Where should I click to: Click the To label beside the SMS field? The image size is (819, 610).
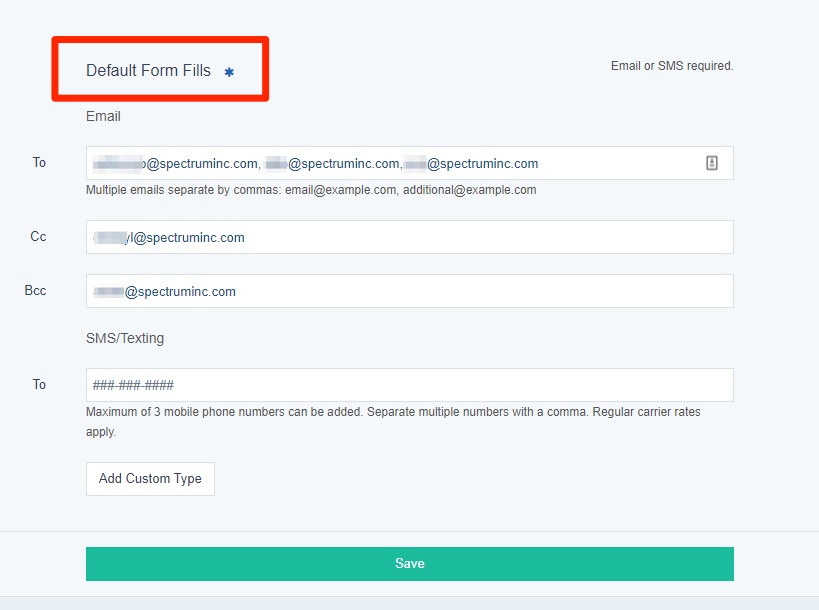[39, 384]
